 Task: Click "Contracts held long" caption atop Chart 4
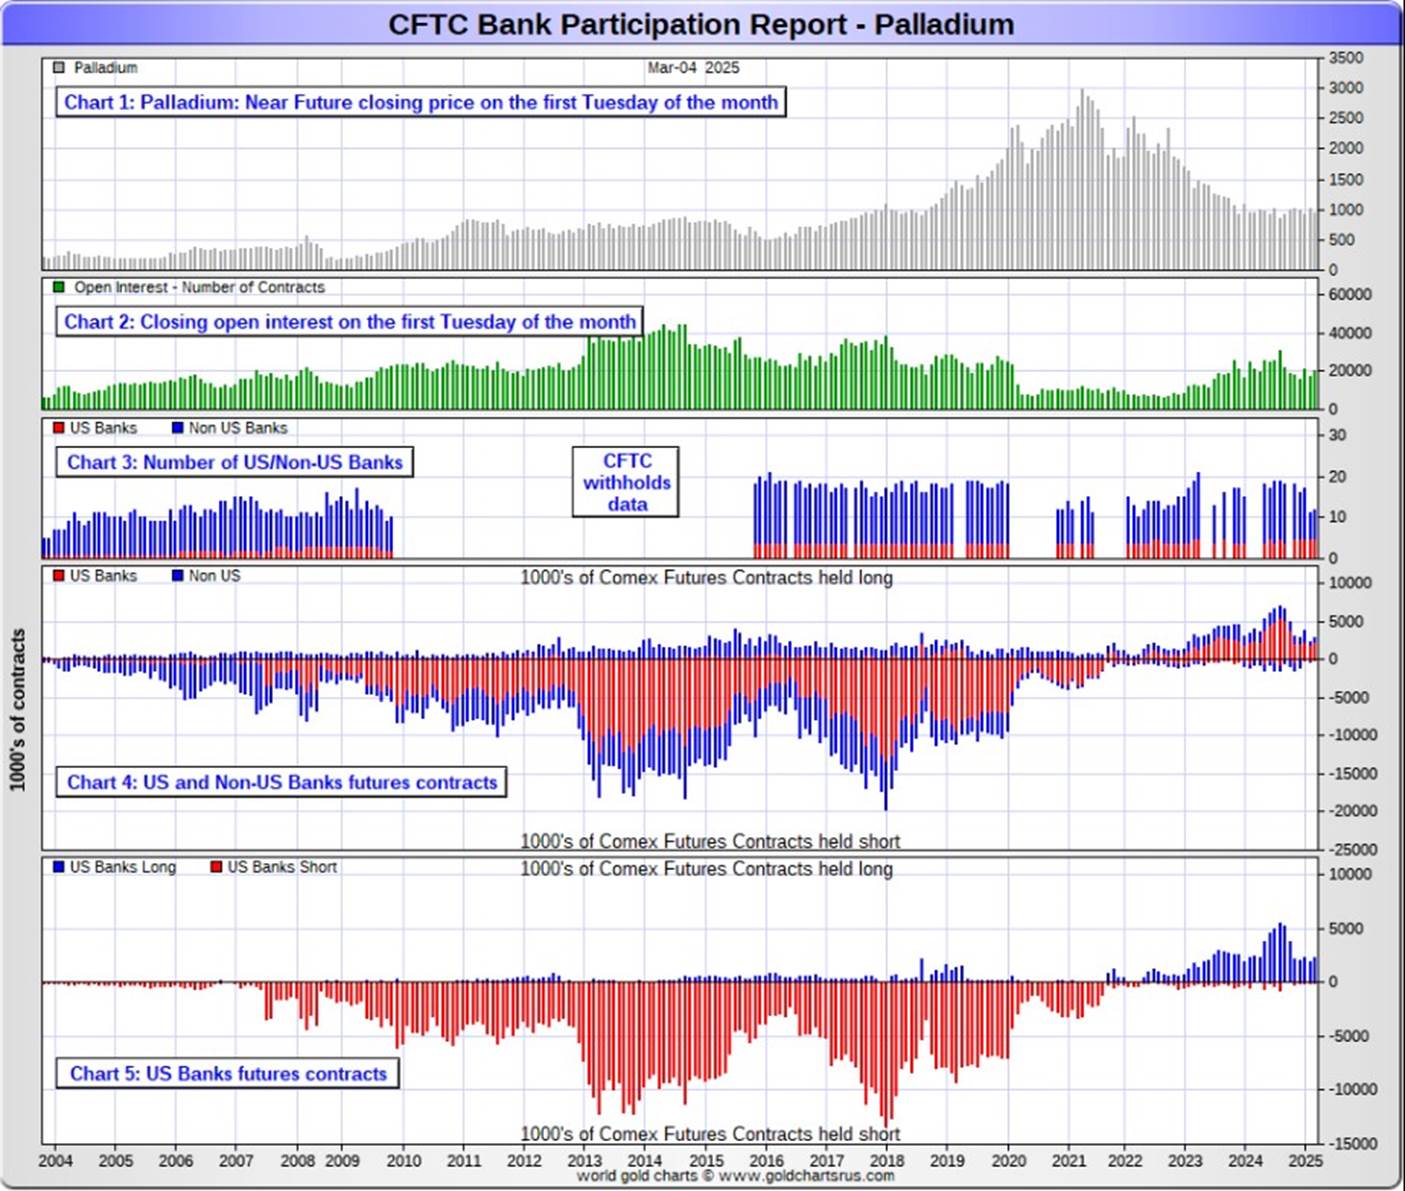click(706, 577)
